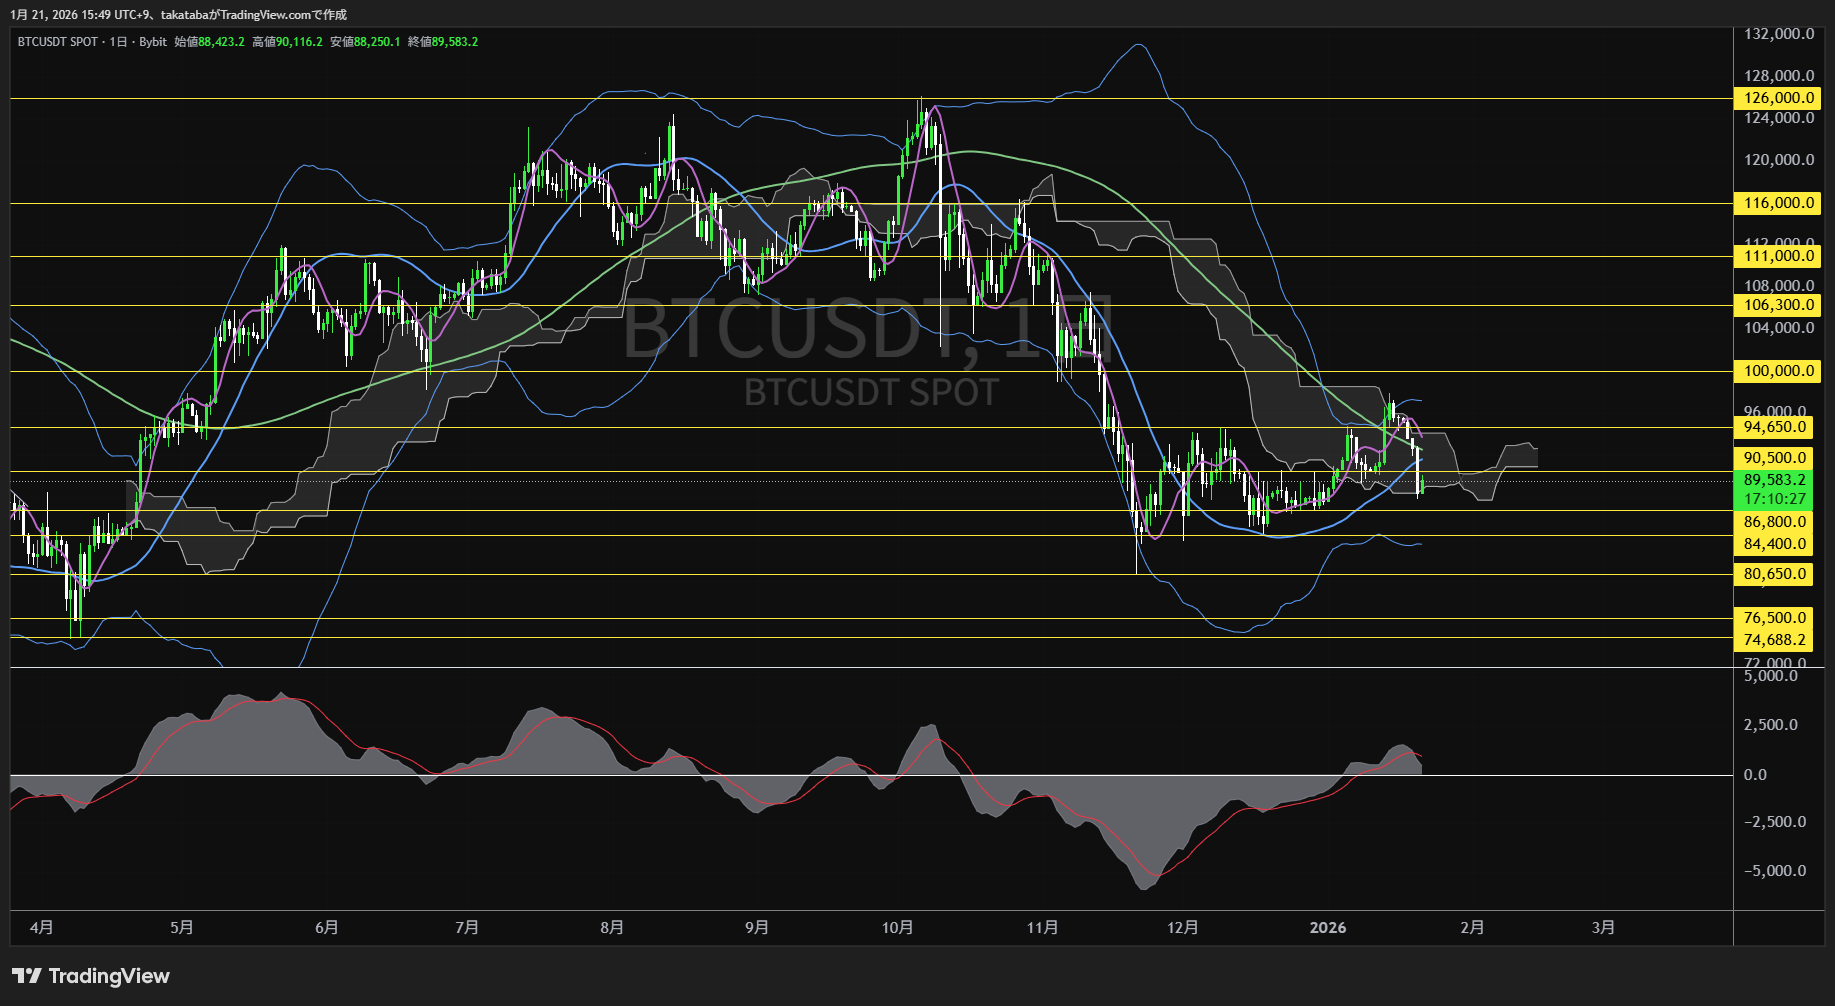The image size is (1835, 1006).
Task: Select the BTCUSDT watermark text
Action: (x=768, y=325)
